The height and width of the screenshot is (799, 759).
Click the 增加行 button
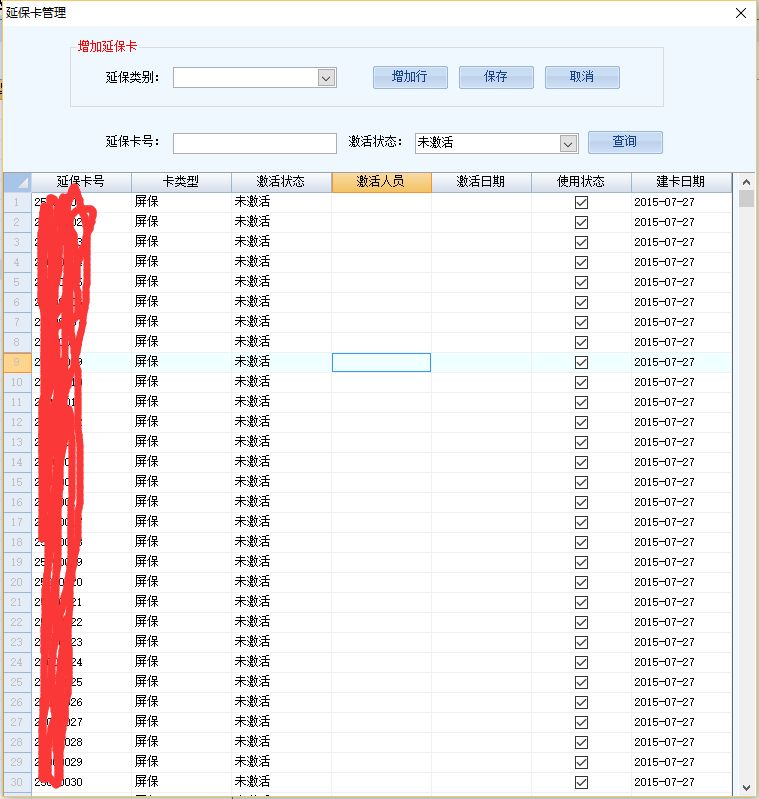coord(410,77)
